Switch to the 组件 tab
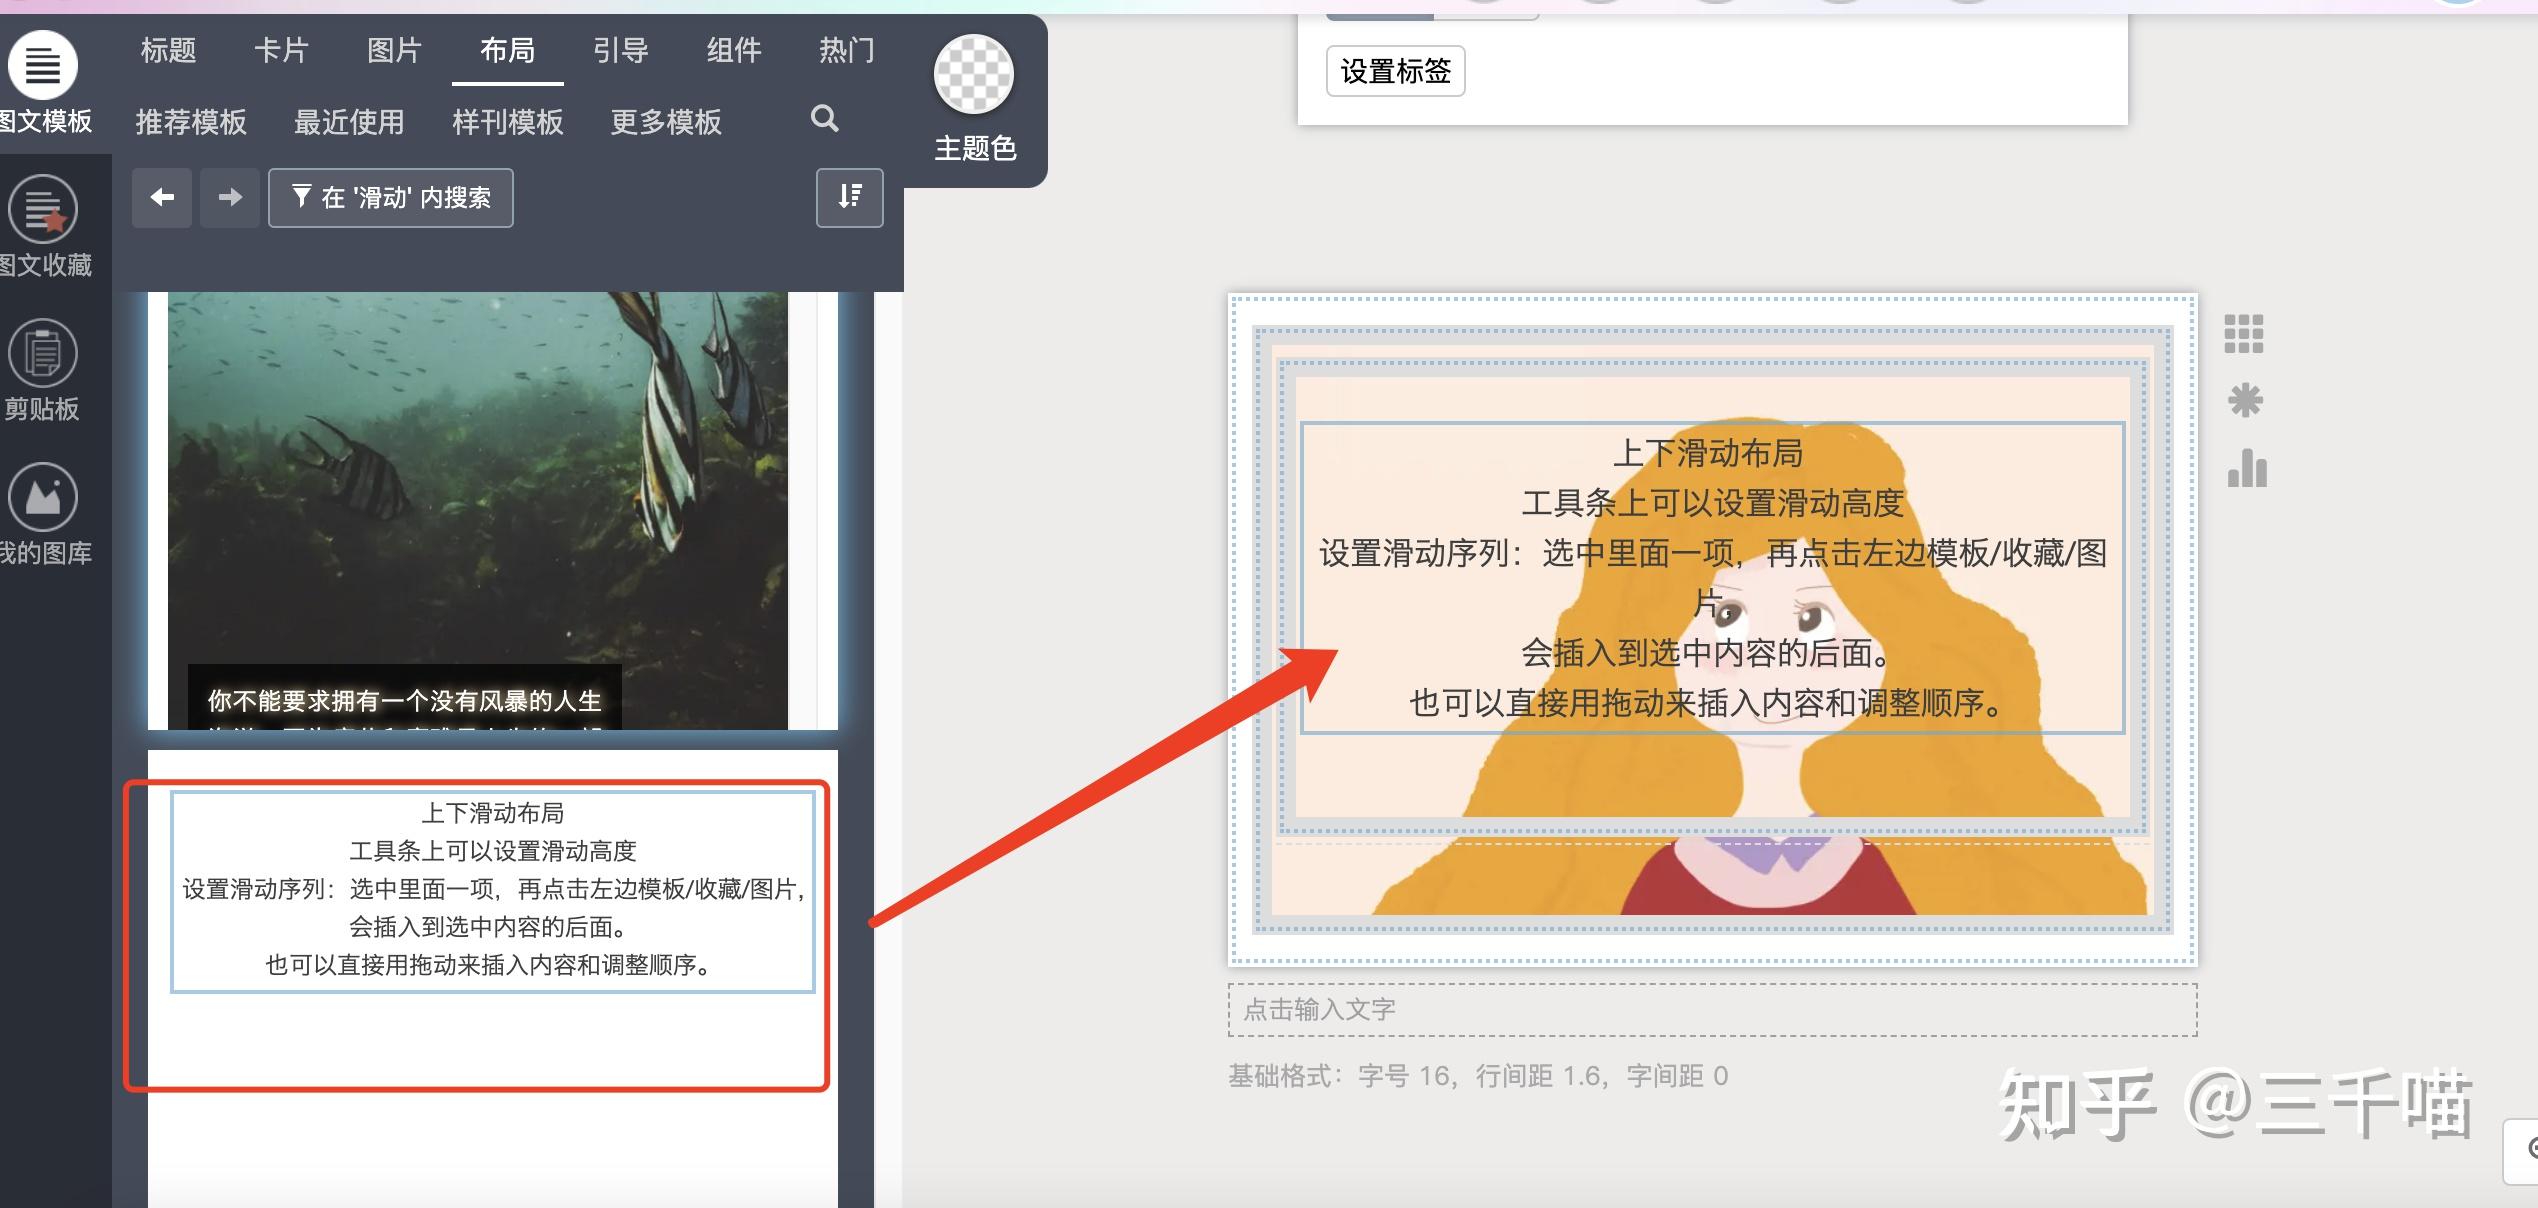The height and width of the screenshot is (1208, 2538). click(x=734, y=50)
